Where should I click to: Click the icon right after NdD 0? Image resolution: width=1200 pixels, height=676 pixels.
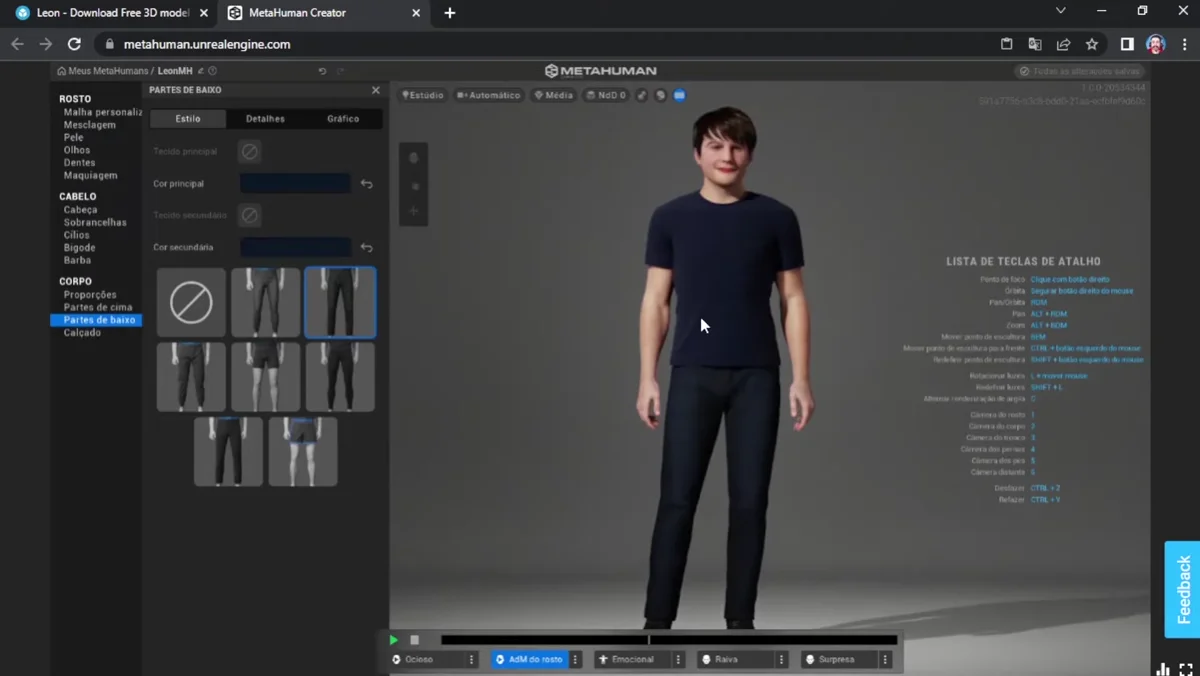[x=642, y=95]
